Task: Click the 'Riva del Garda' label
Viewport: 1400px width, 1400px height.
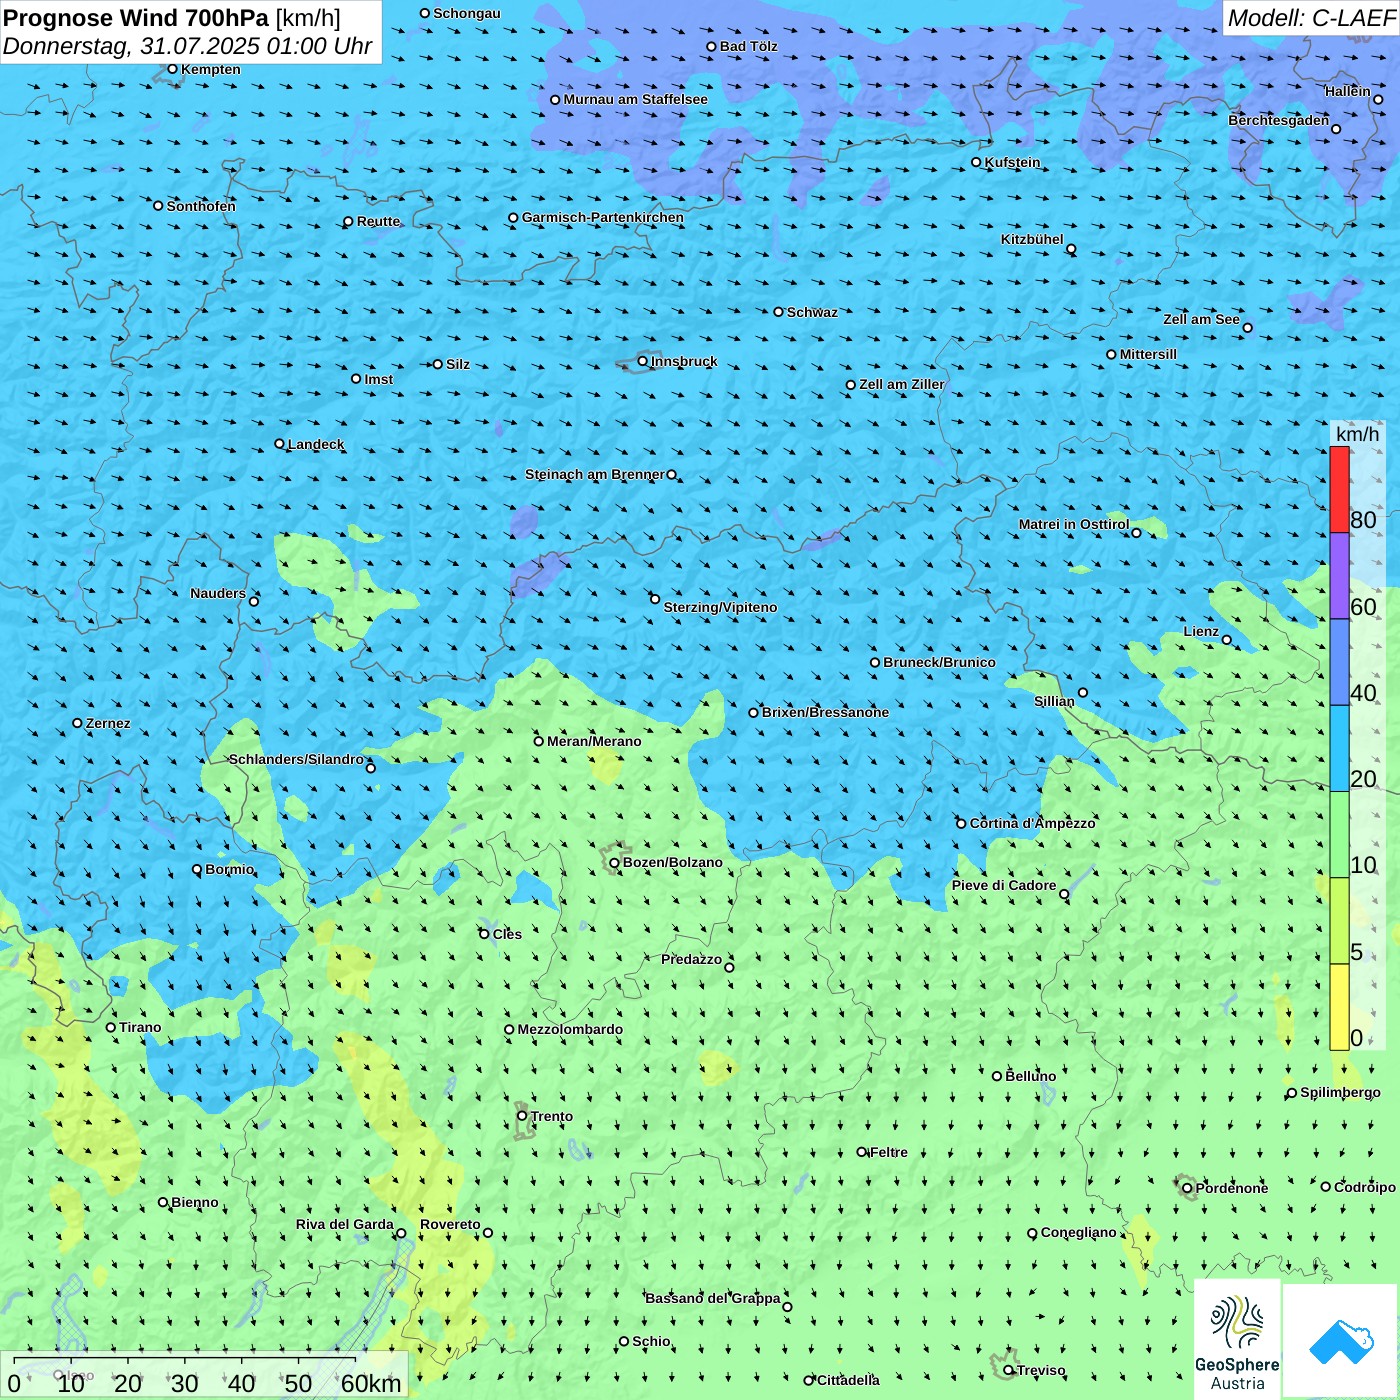Action: coord(345,1224)
